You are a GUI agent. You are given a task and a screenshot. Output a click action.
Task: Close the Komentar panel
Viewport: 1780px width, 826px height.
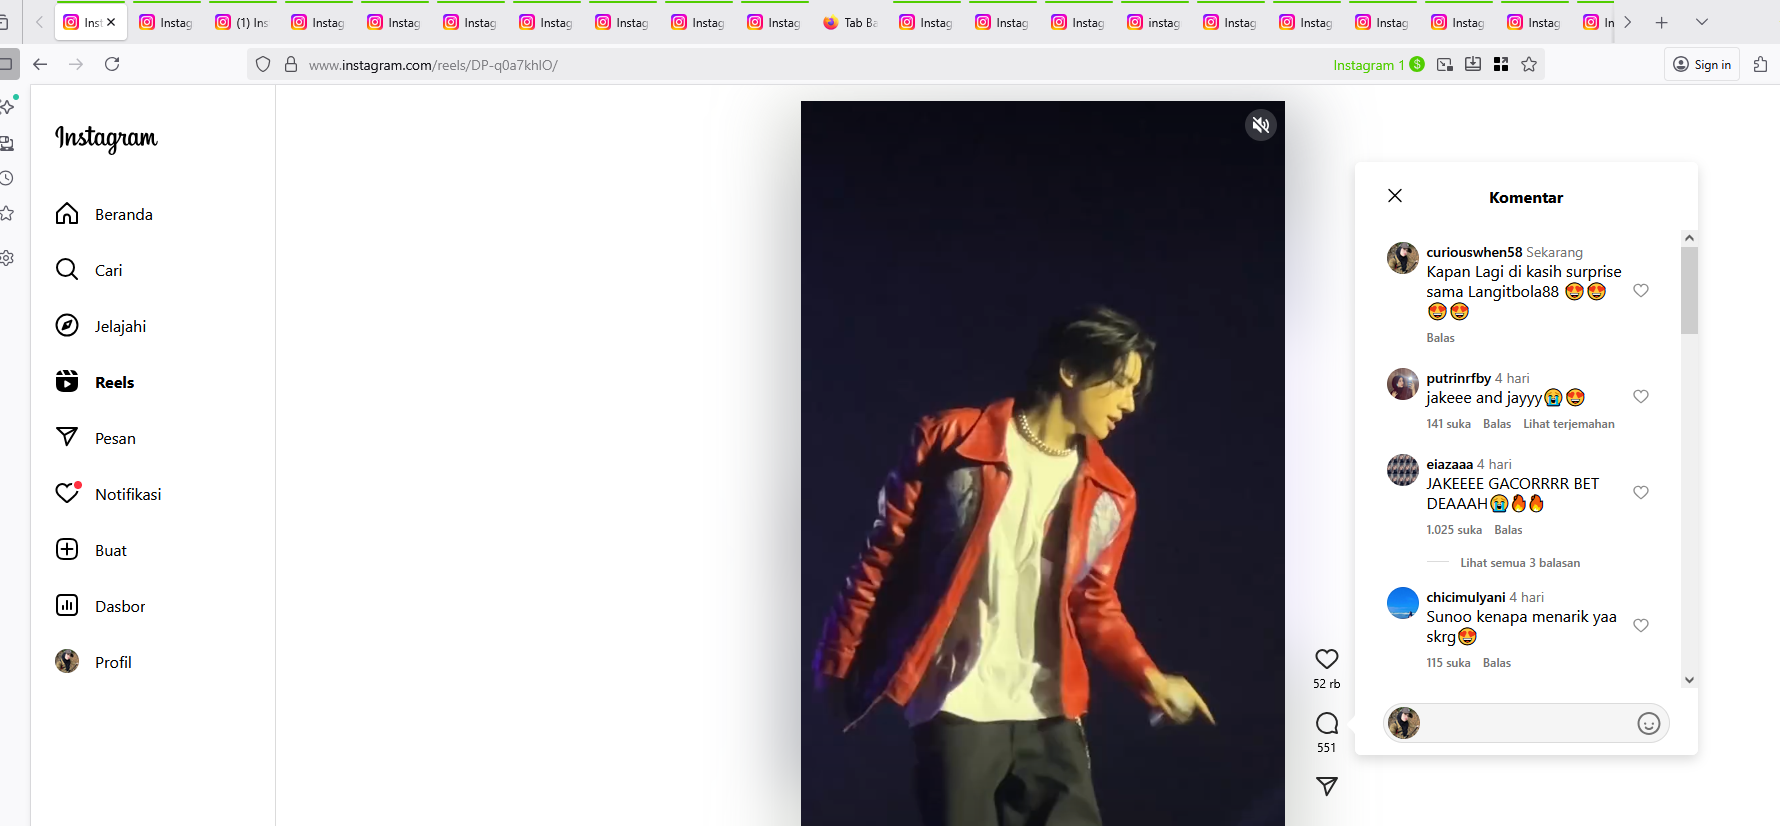click(1395, 196)
